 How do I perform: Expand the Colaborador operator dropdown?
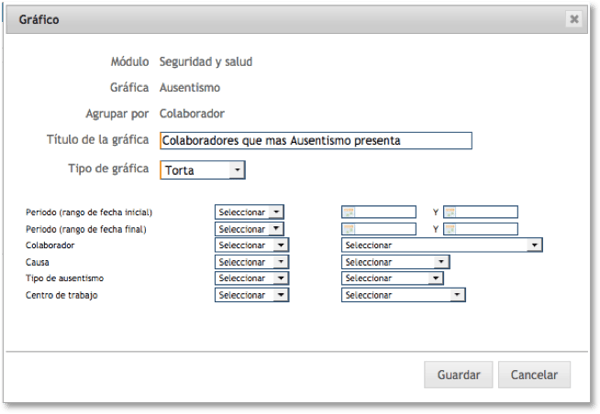pos(252,245)
